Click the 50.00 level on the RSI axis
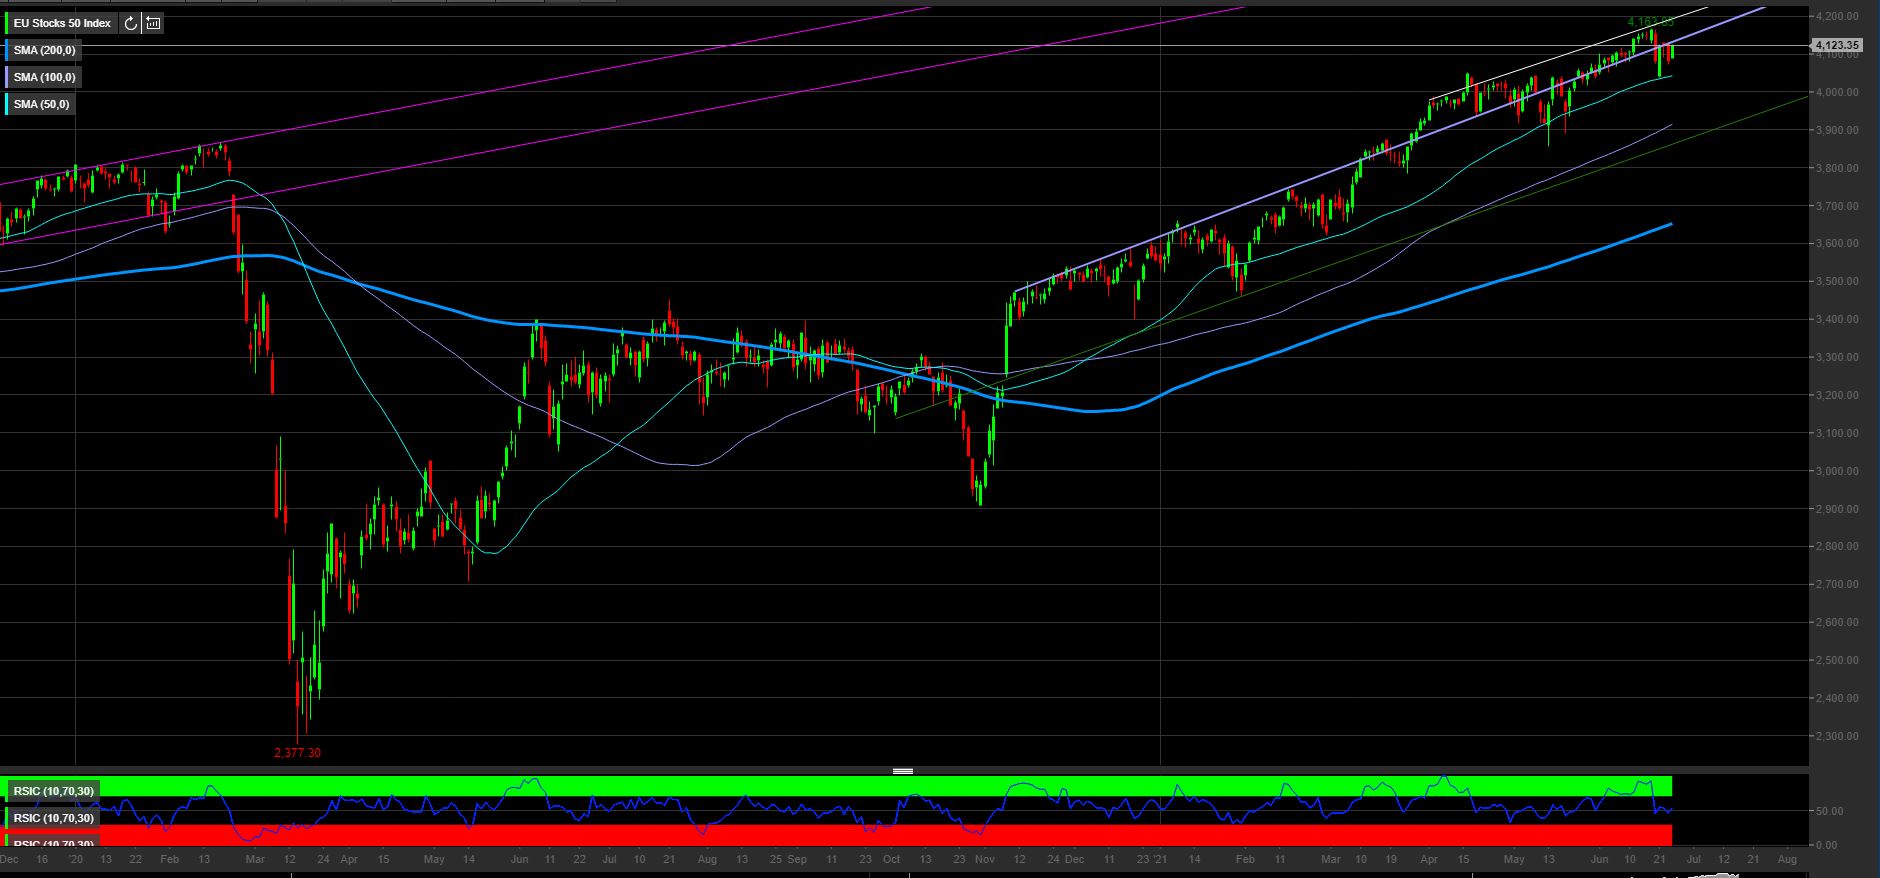 pyautogui.click(x=1831, y=811)
